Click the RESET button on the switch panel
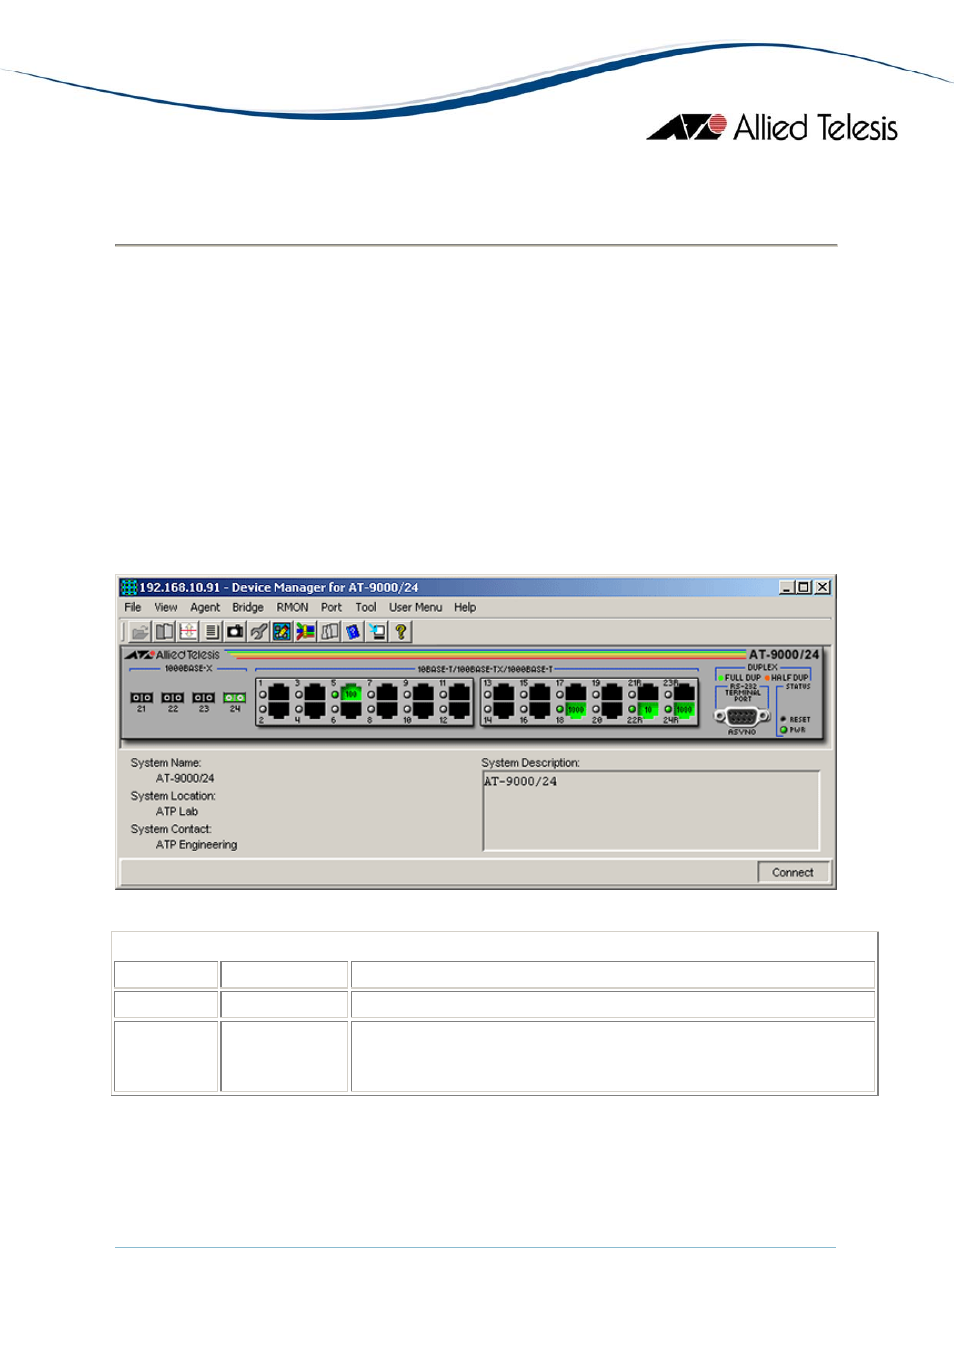Screen dimensions: 954x1350 click(x=783, y=719)
